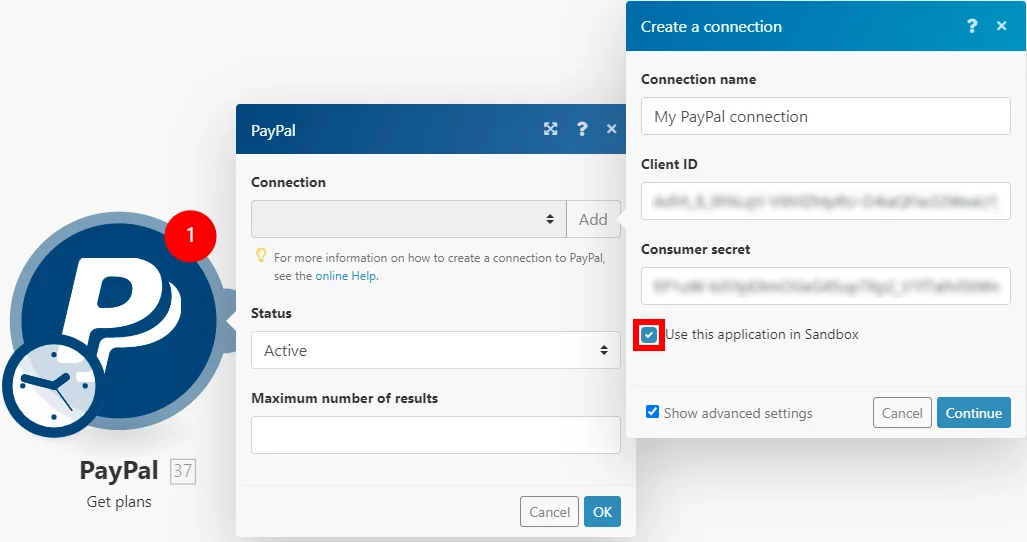Click the Add connection button
1027x542 pixels.
(x=593, y=219)
